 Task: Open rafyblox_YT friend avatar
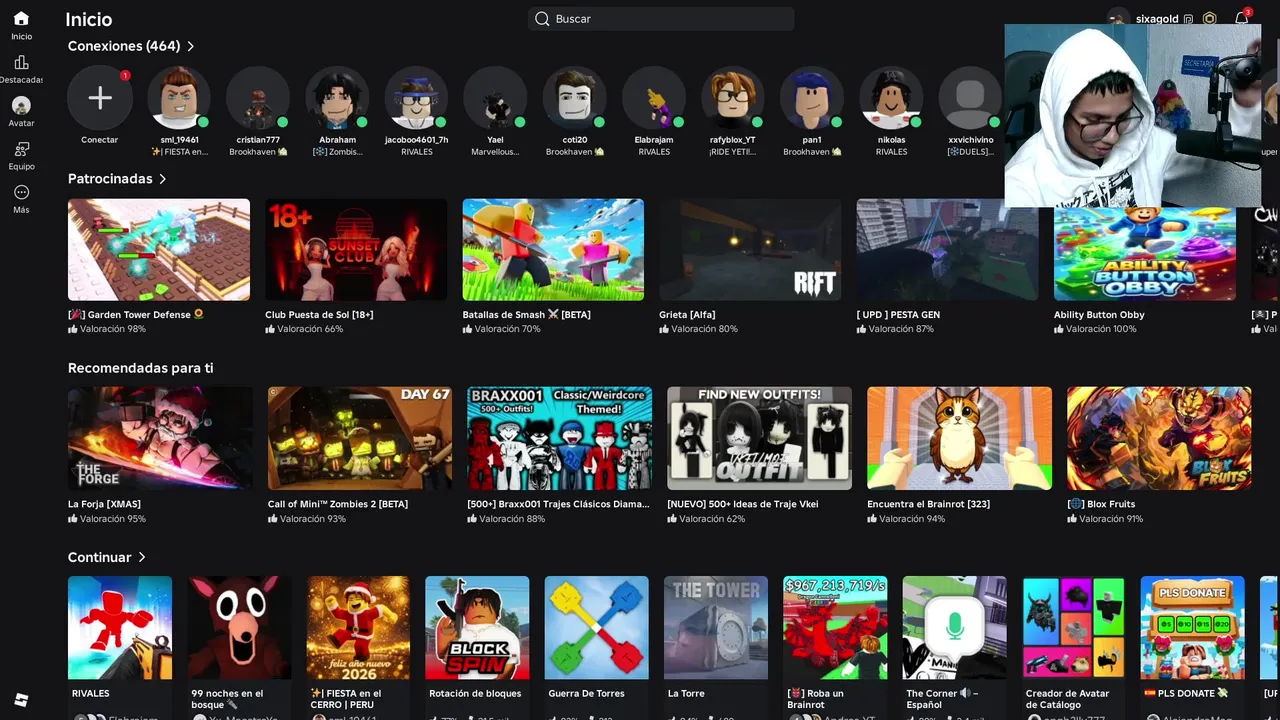(733, 97)
